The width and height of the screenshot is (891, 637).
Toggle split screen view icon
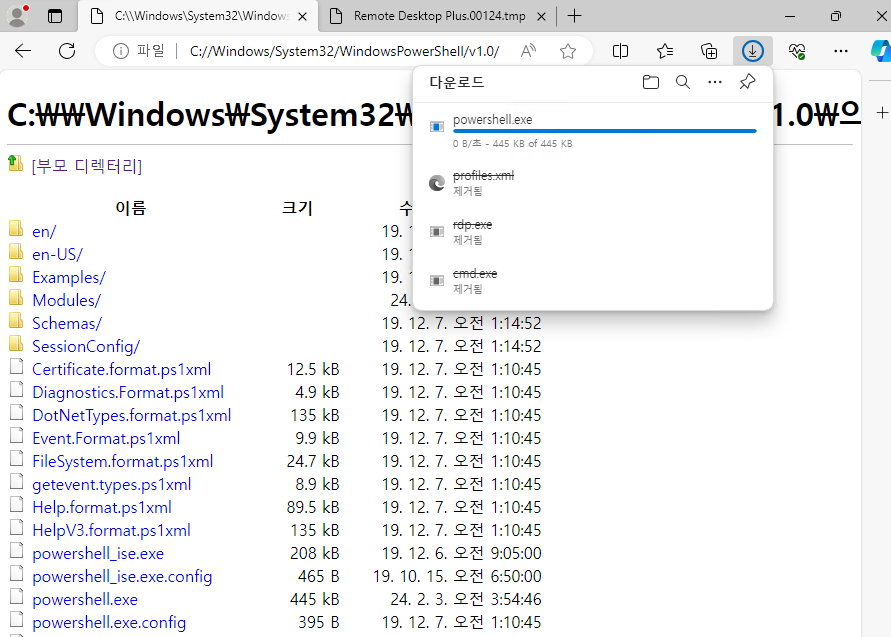[x=620, y=51]
